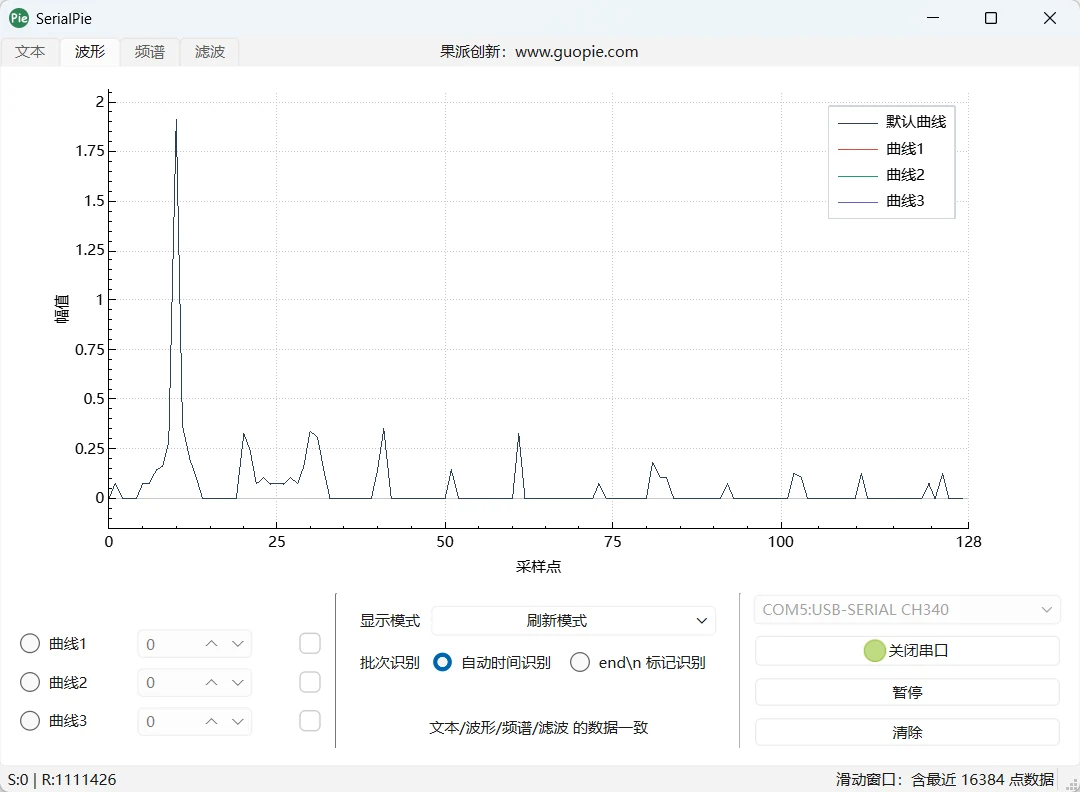This screenshot has width=1080, height=792.
Task: Click the 清除 button
Action: coord(907,732)
